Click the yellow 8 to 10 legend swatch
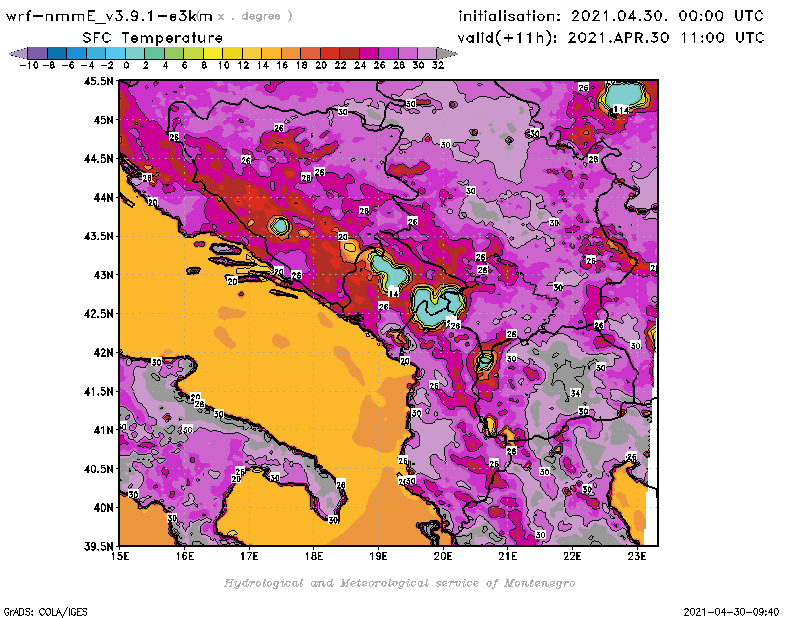The width and height of the screenshot is (800, 618). [x=213, y=53]
